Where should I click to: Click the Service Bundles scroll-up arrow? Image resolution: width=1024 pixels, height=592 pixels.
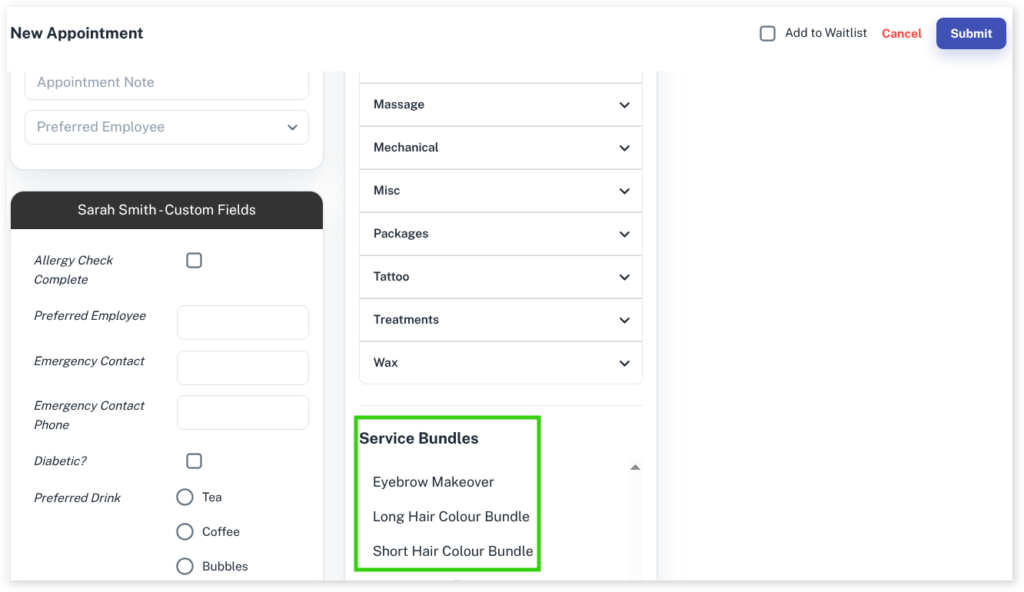[634, 467]
